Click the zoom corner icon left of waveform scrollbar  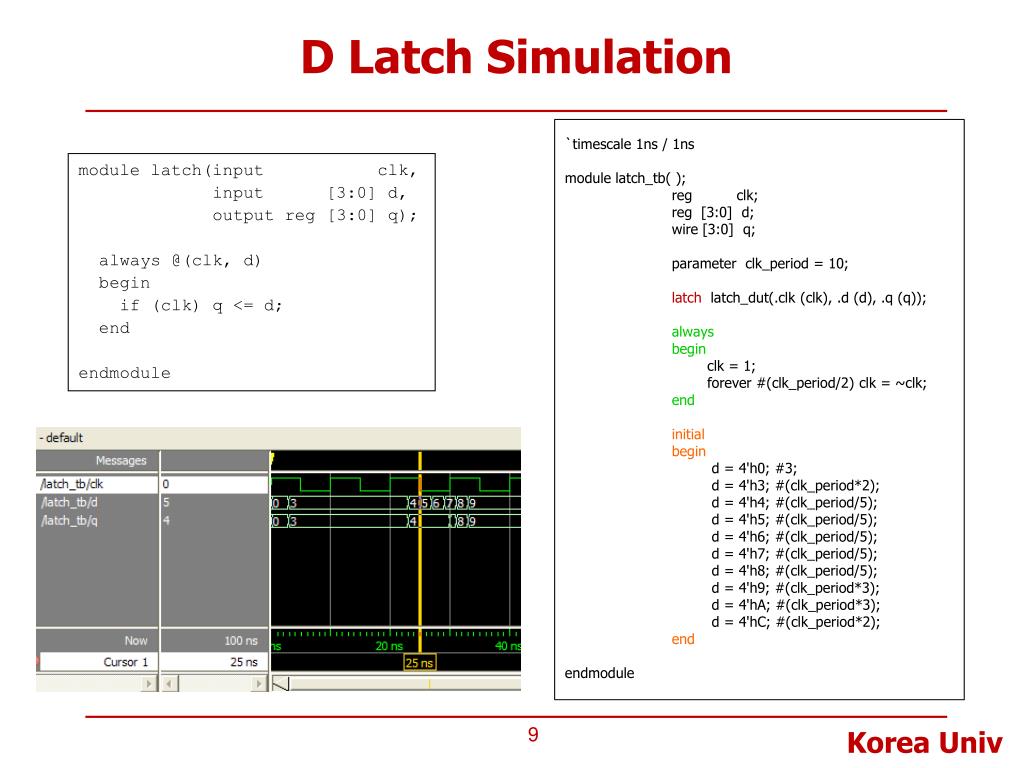pyautogui.click(x=280, y=684)
